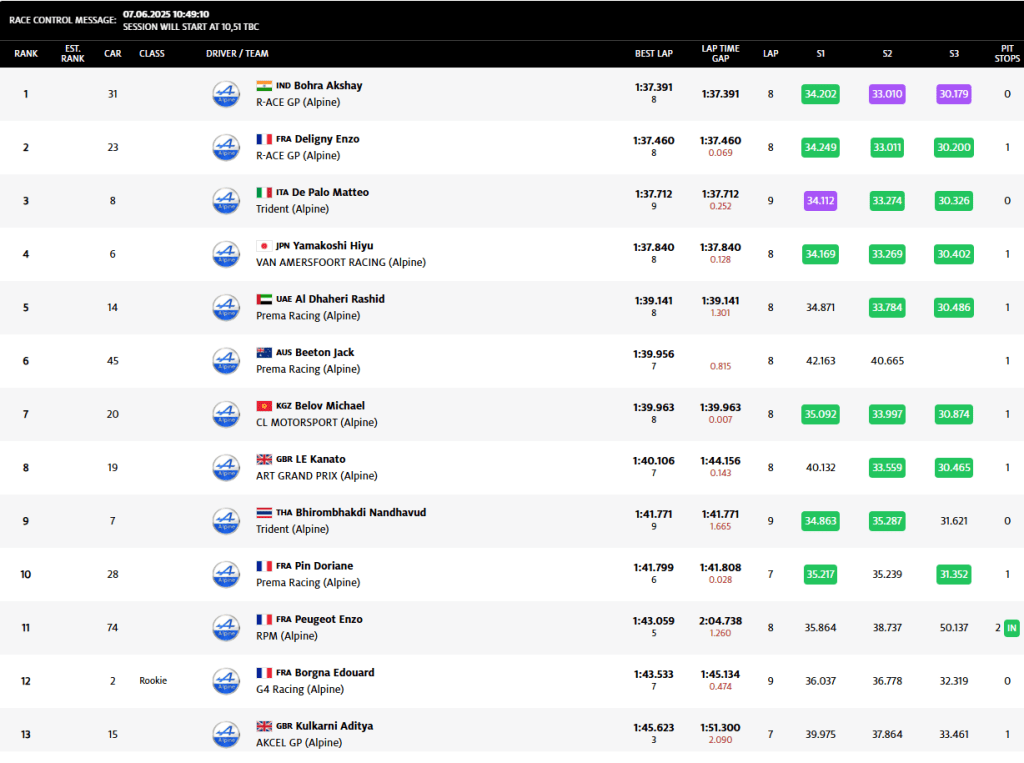Click team name G4 Racing (Alpine)
The height and width of the screenshot is (763, 1024).
(x=300, y=689)
